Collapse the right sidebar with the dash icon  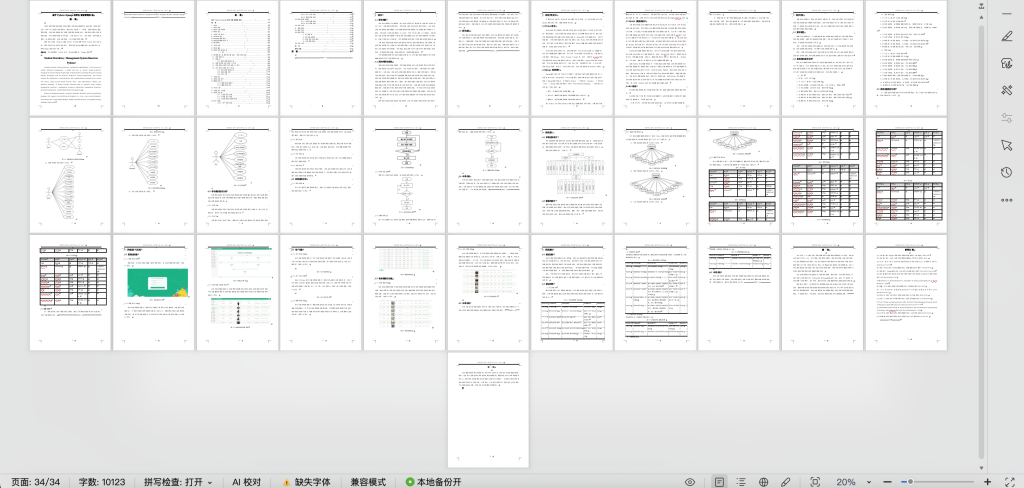point(1006,13)
